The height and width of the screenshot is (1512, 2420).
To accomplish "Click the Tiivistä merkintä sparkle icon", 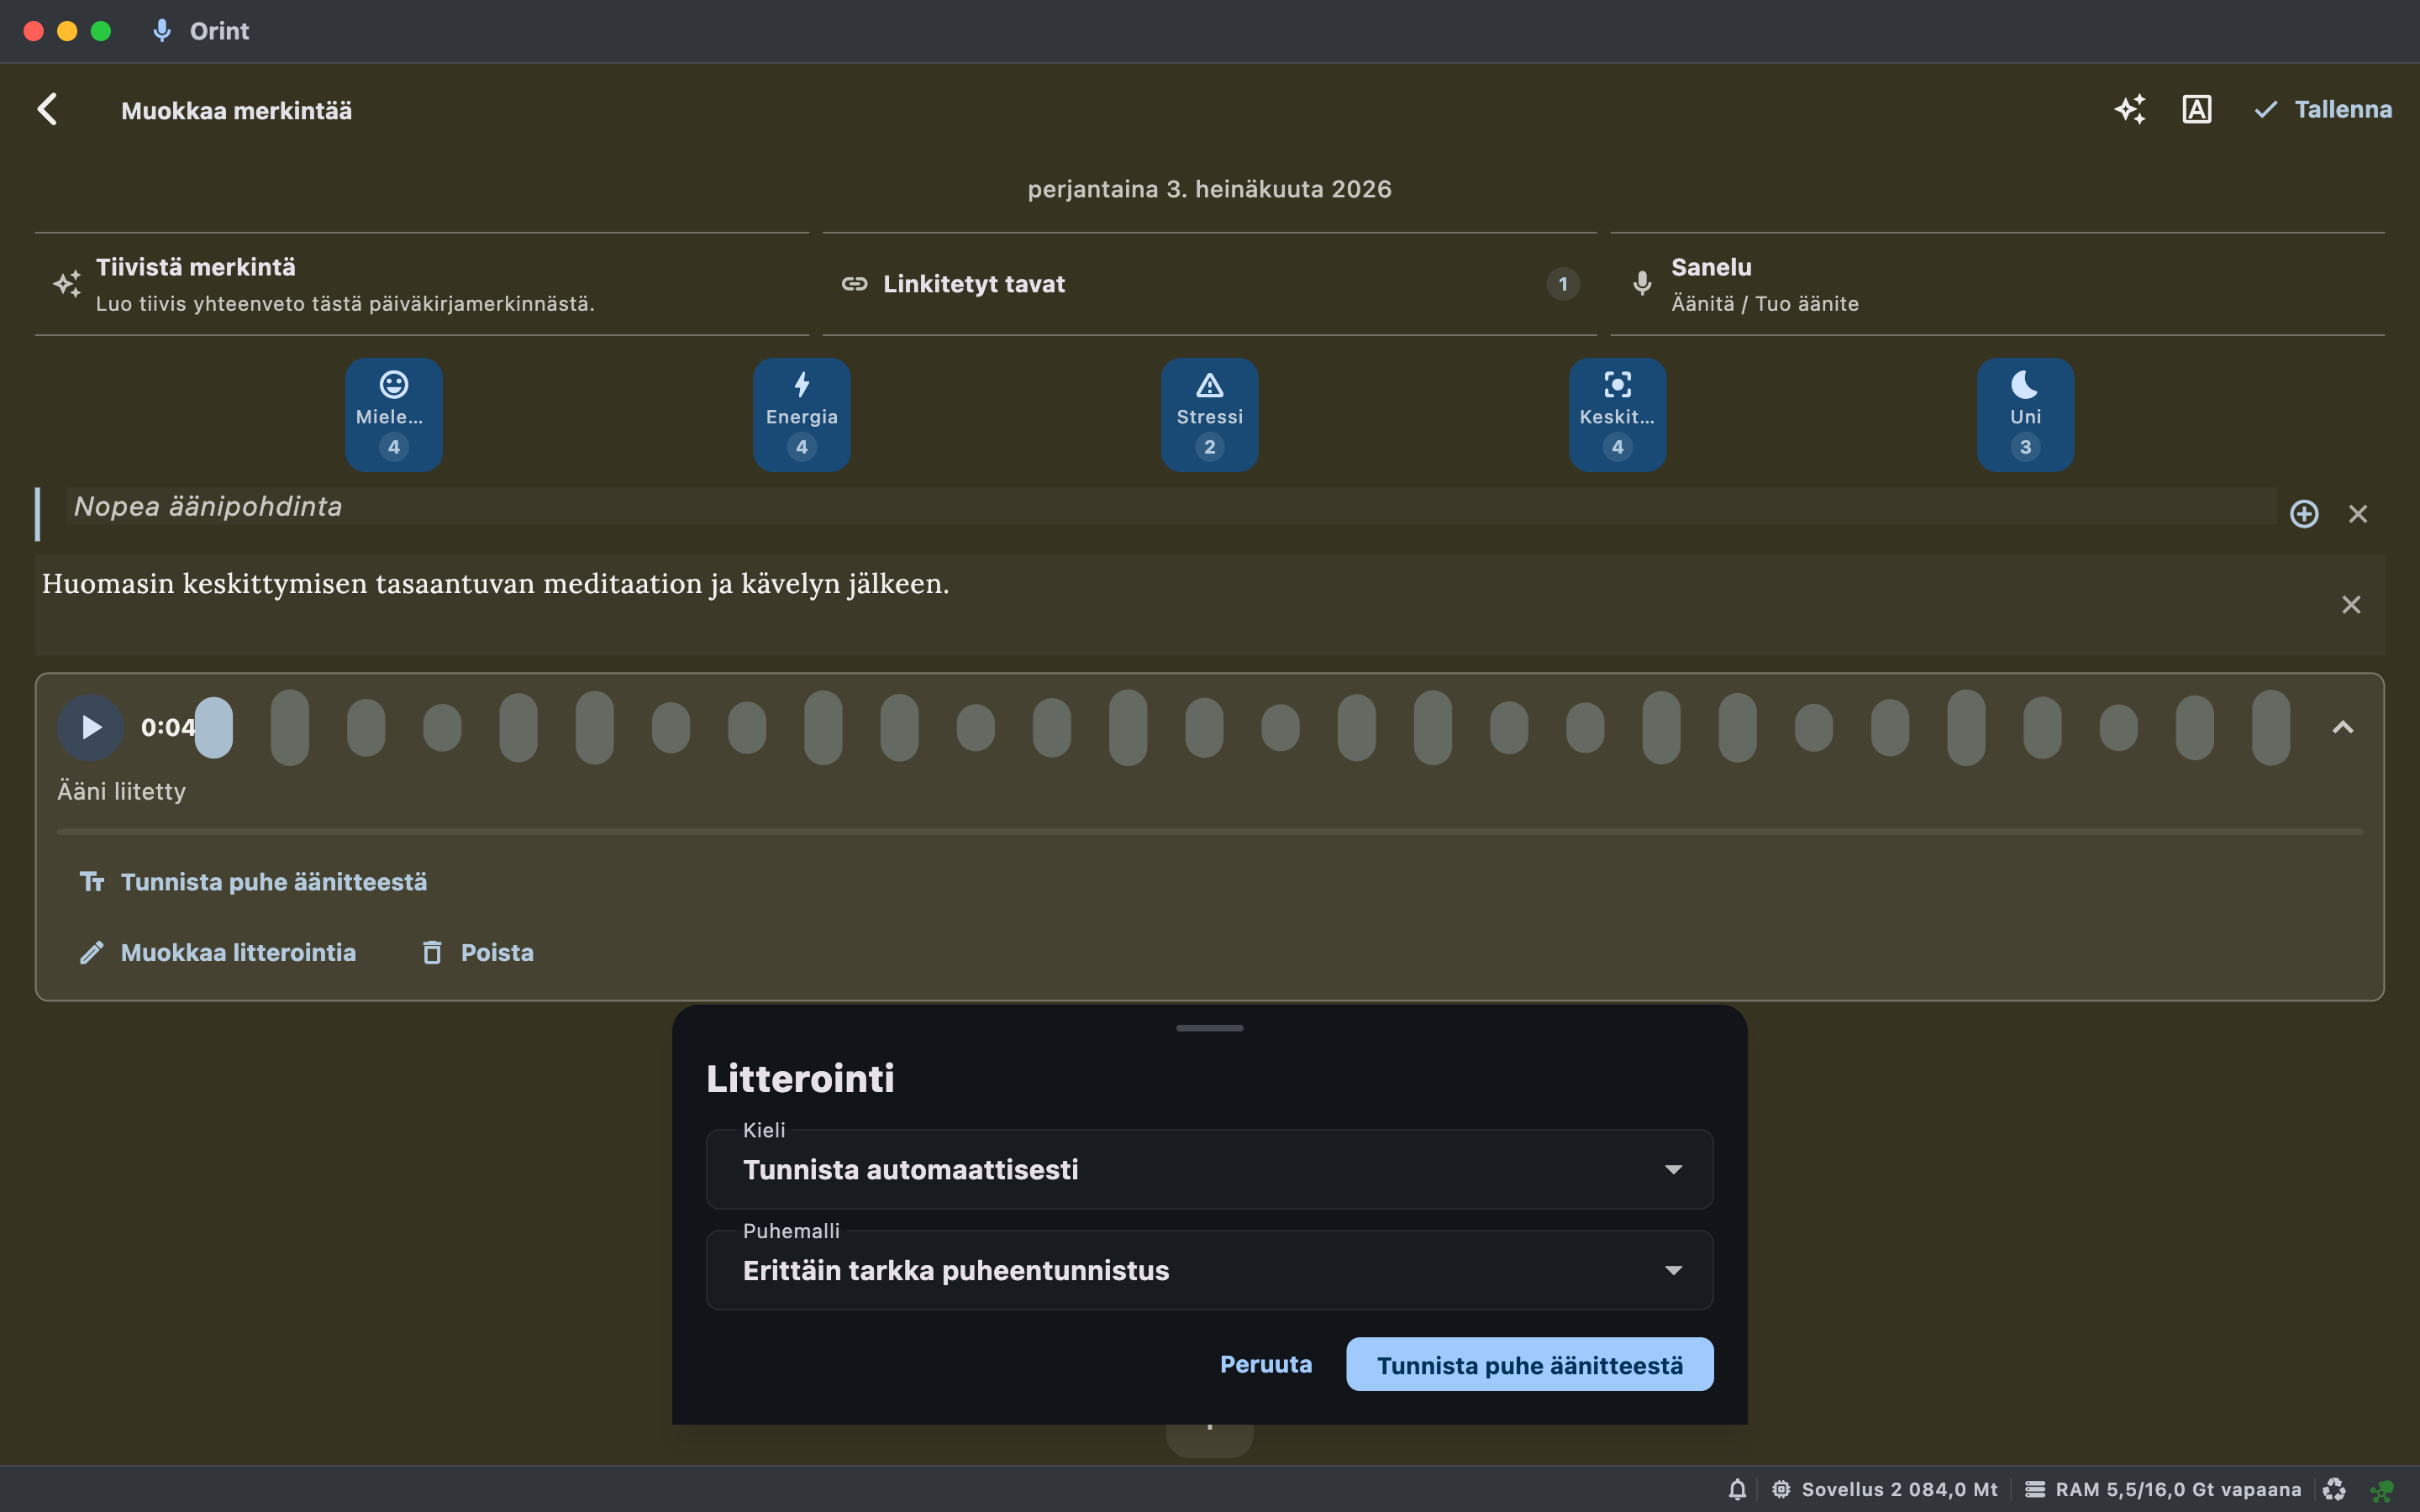I will point(67,284).
